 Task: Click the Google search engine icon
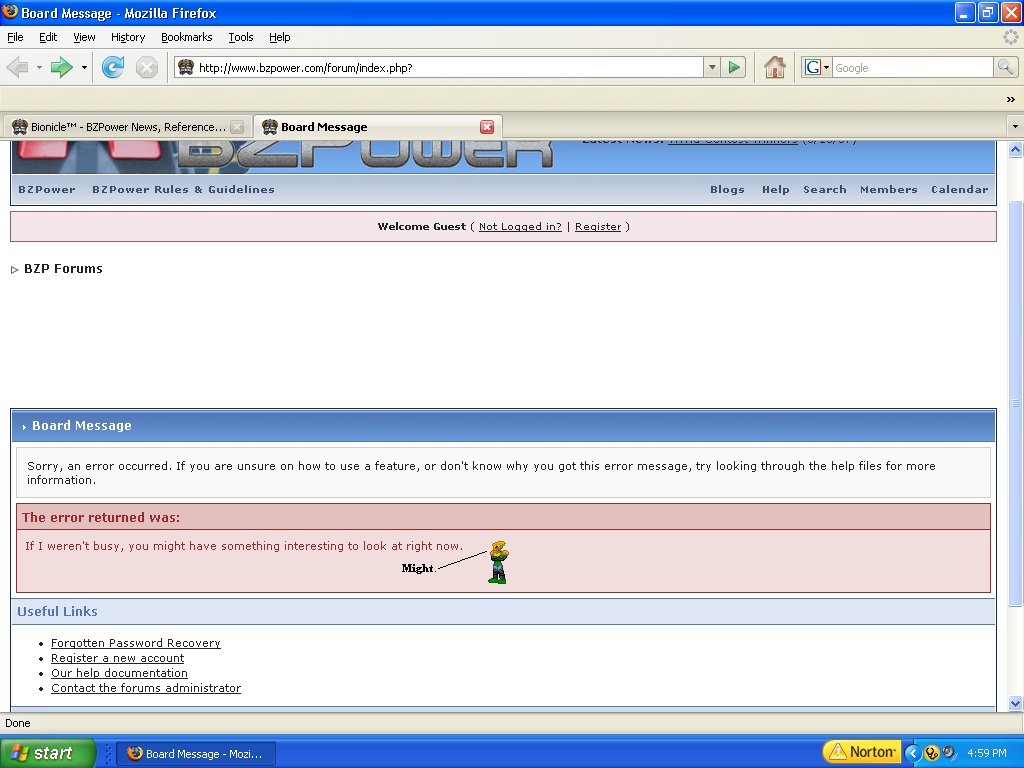[x=812, y=67]
